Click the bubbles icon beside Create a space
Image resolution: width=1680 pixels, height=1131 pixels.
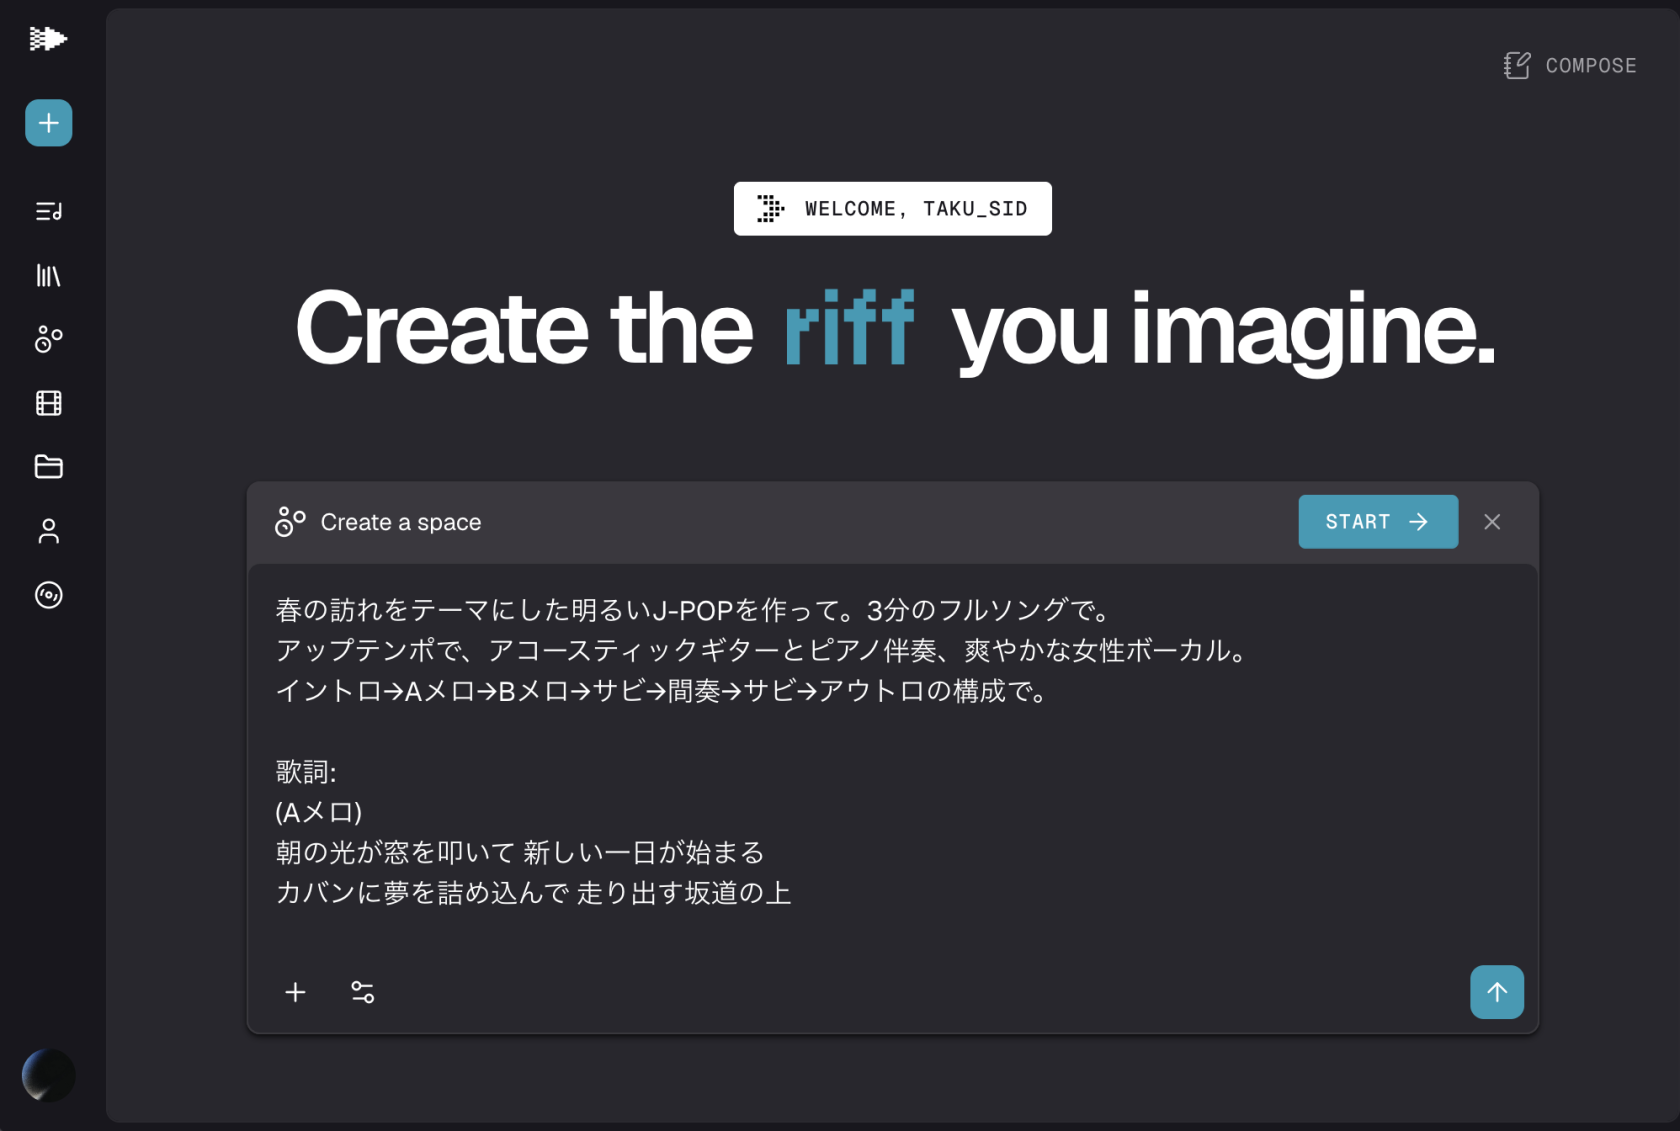(x=289, y=521)
